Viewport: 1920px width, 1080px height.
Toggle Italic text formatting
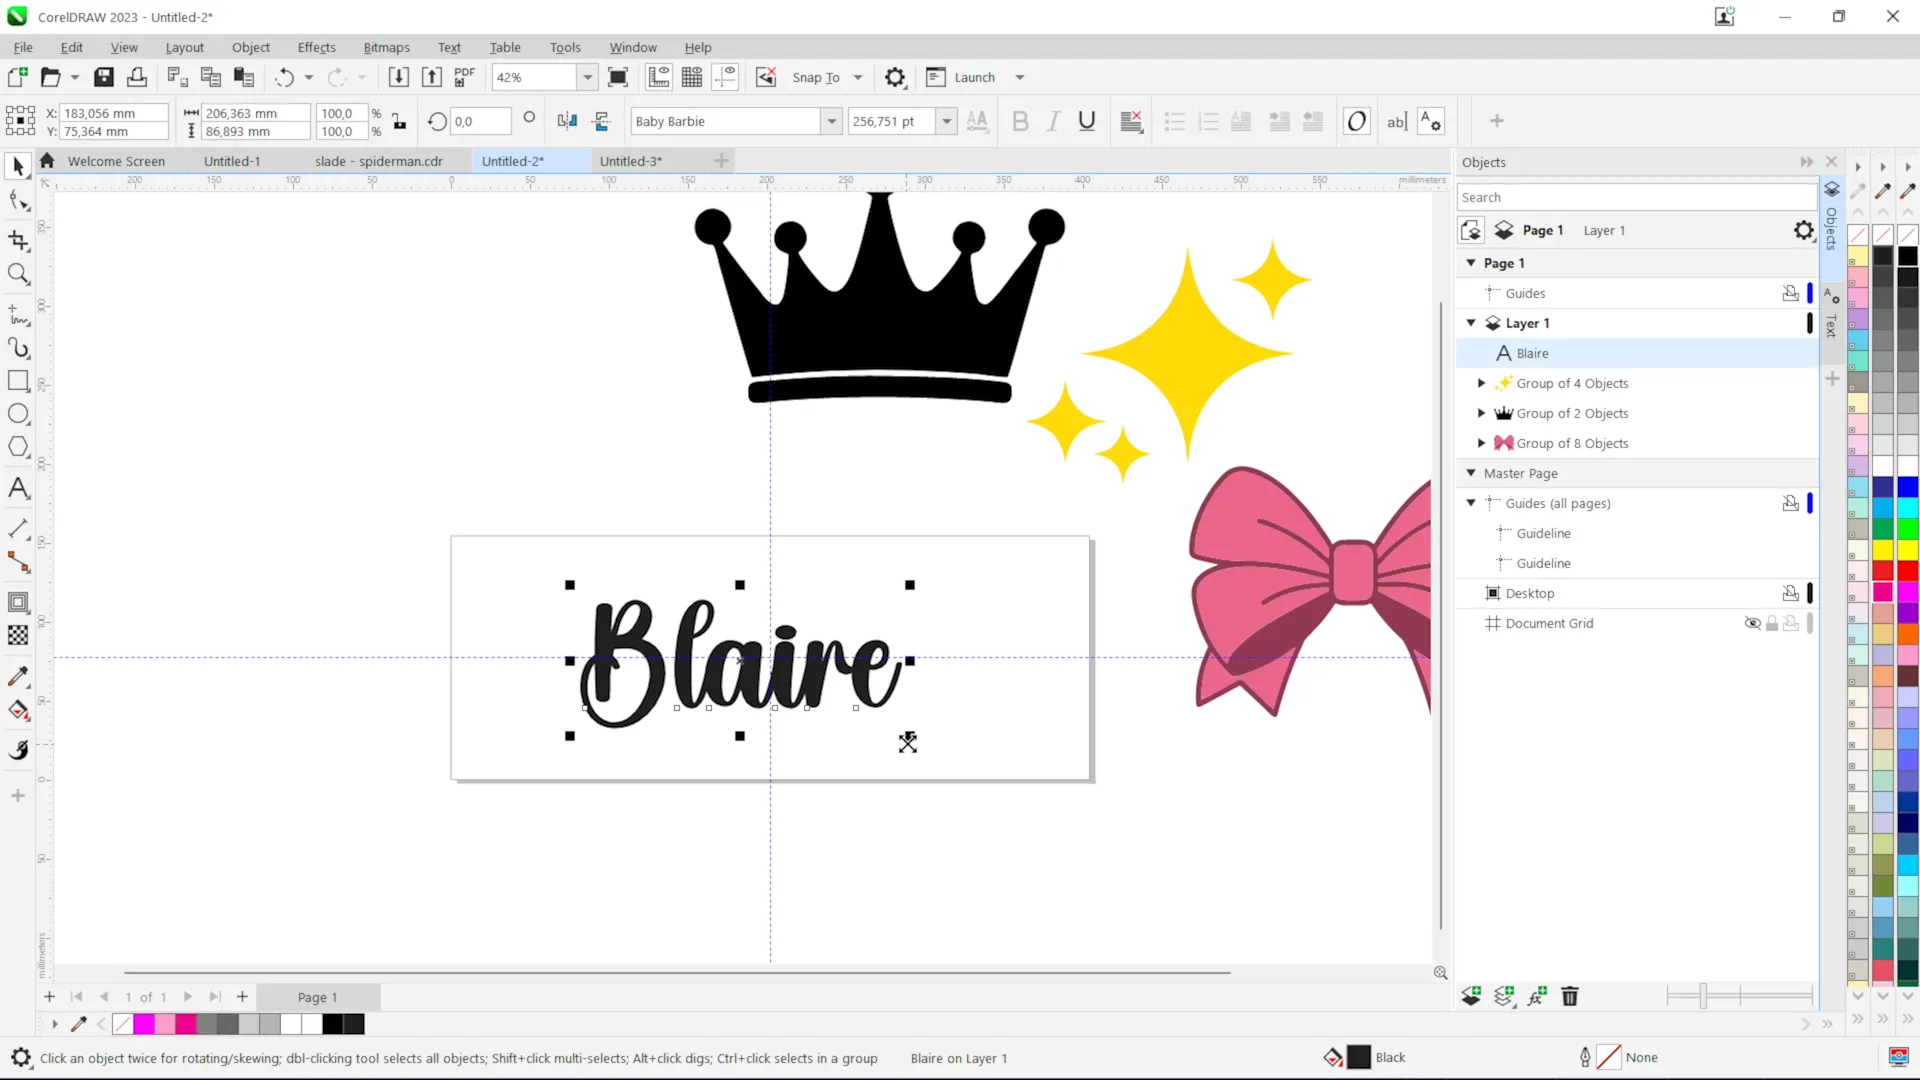(x=1053, y=121)
